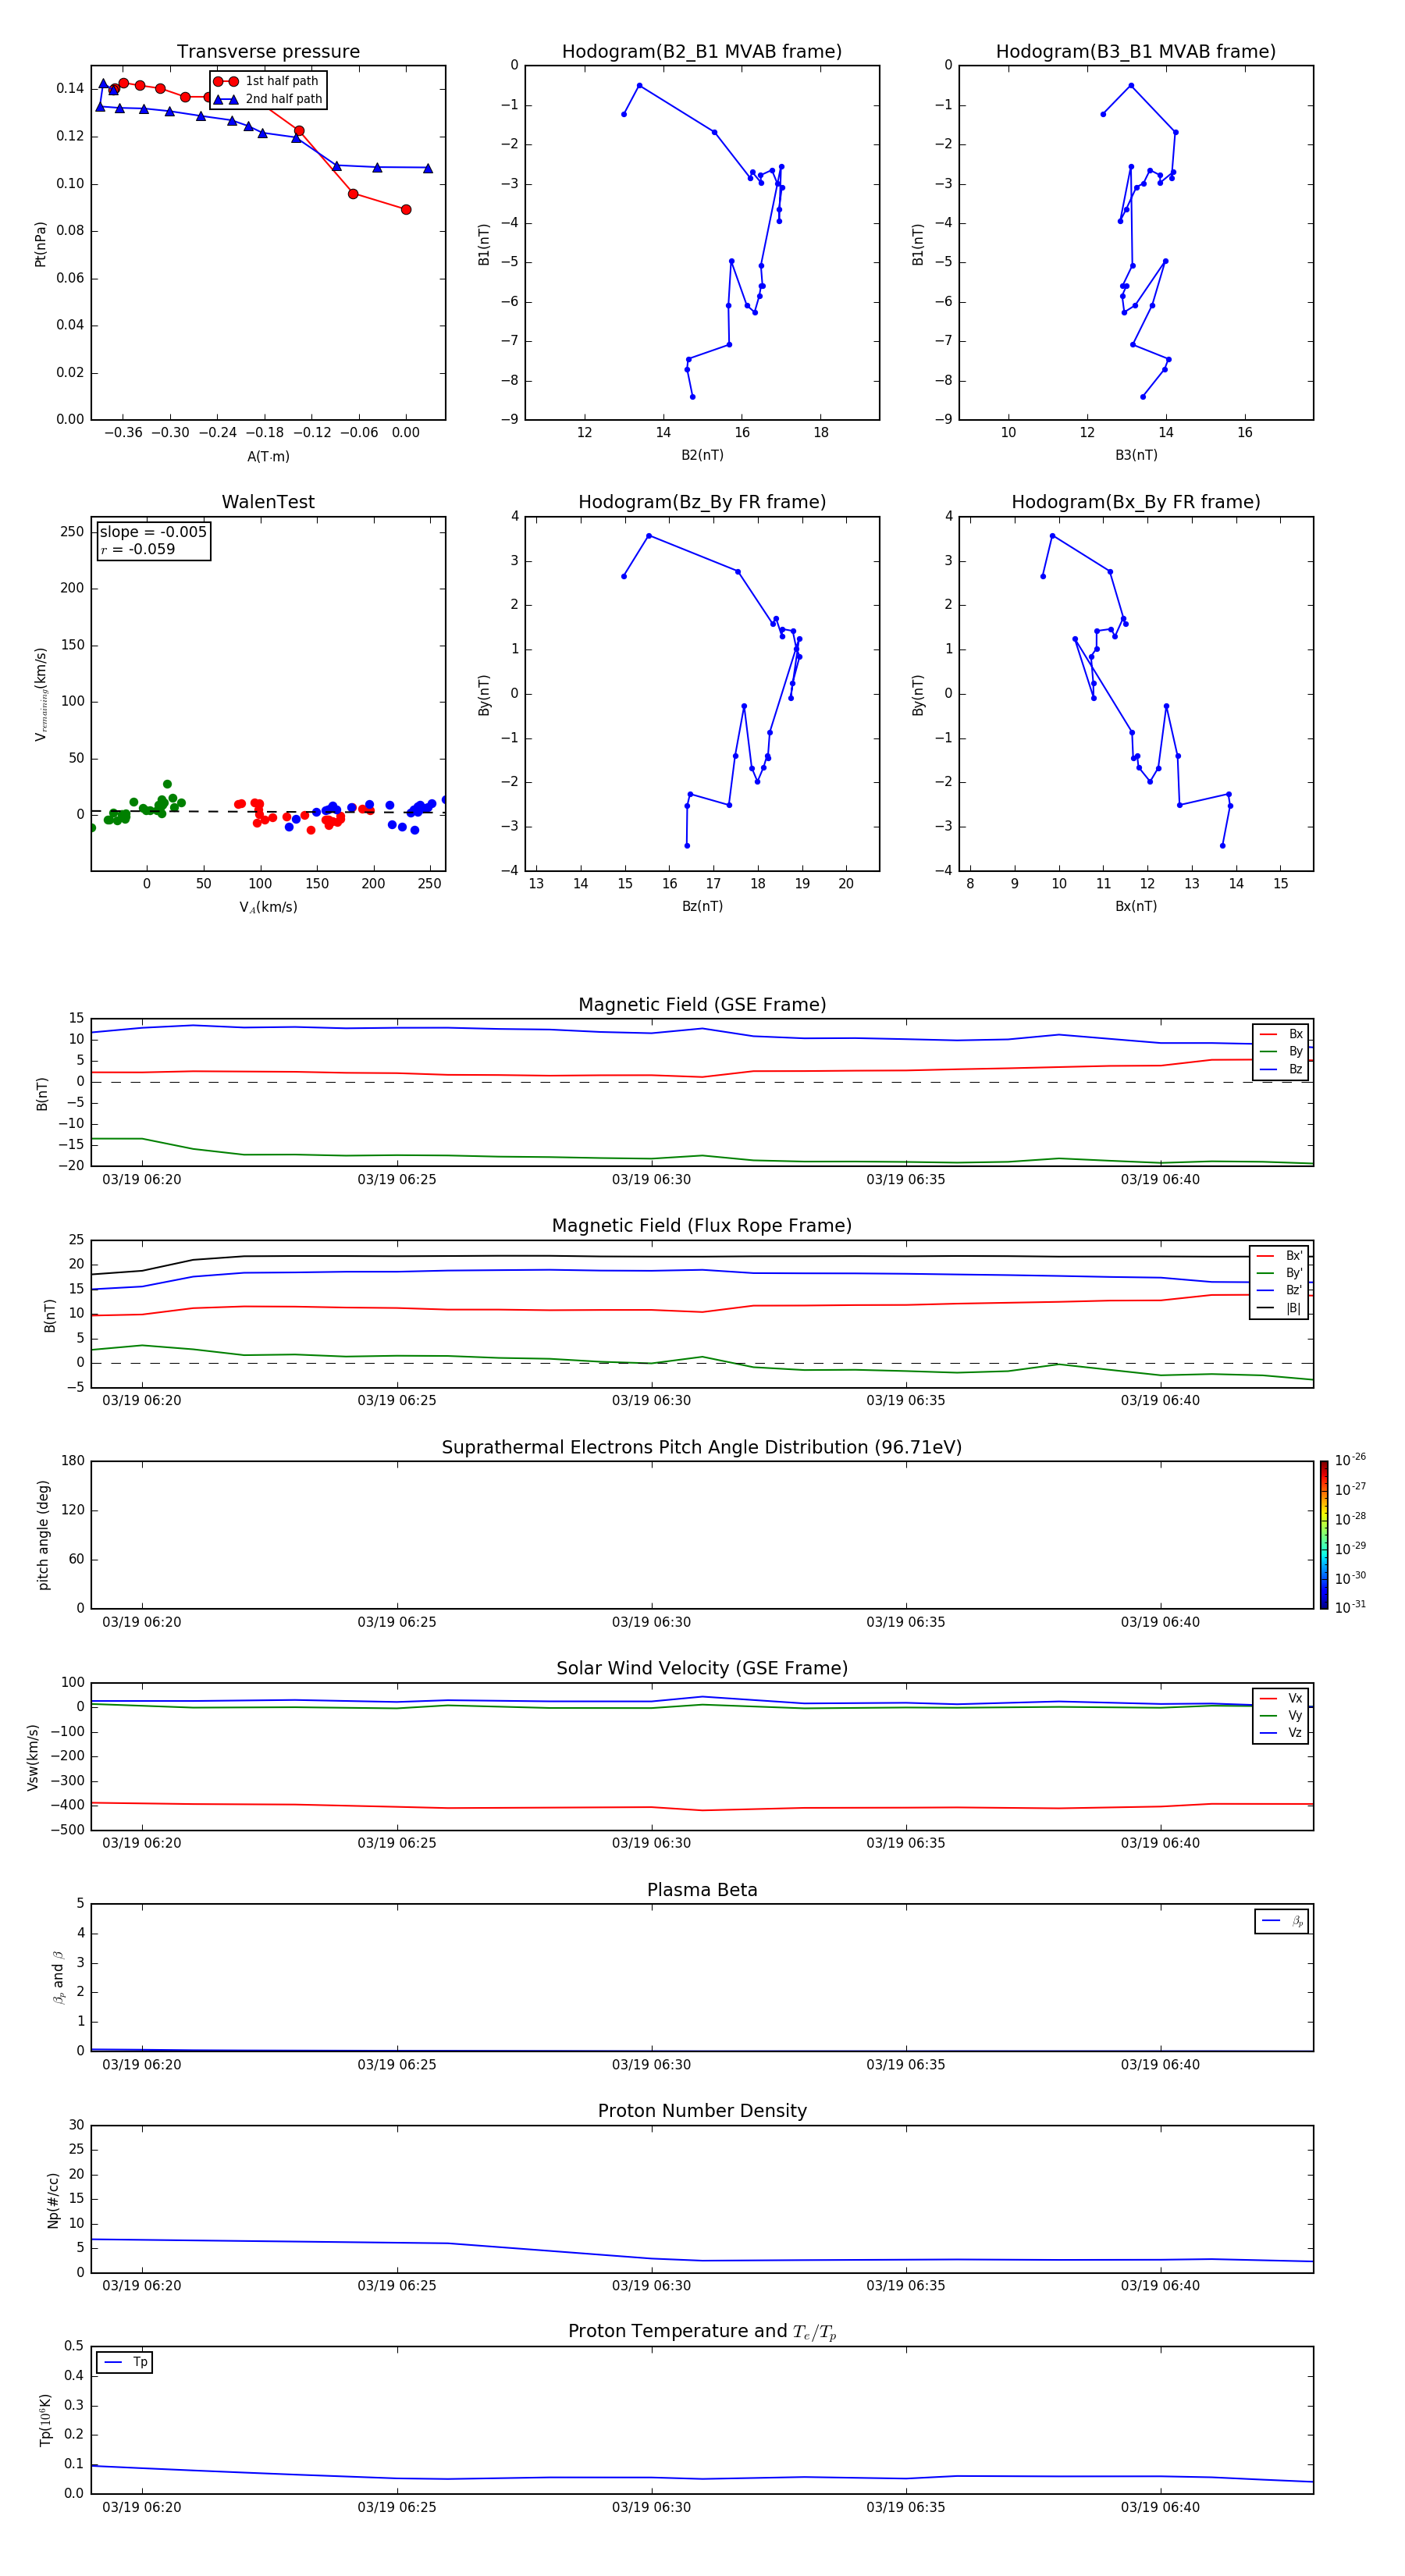Image resolution: width=1405 pixels, height=2576 pixels.
Task: Click the 'B3(nT)' x-axis label
Action: [x=1136, y=455]
